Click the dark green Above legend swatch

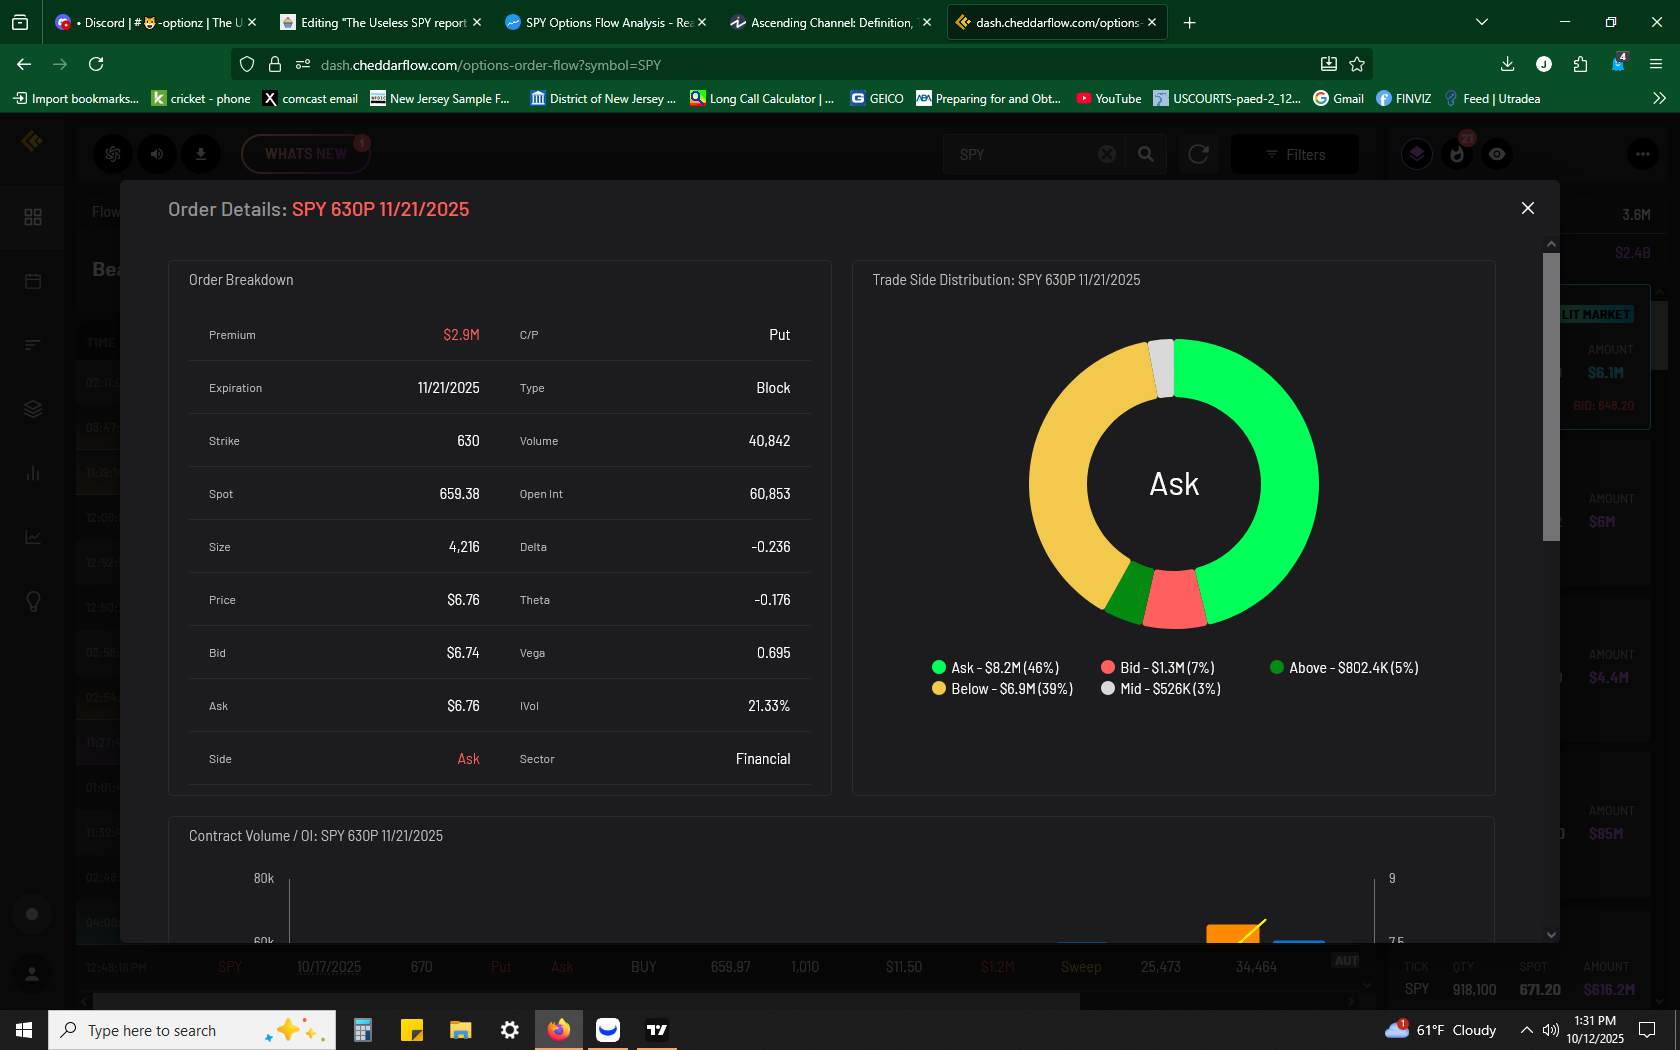pos(1277,667)
